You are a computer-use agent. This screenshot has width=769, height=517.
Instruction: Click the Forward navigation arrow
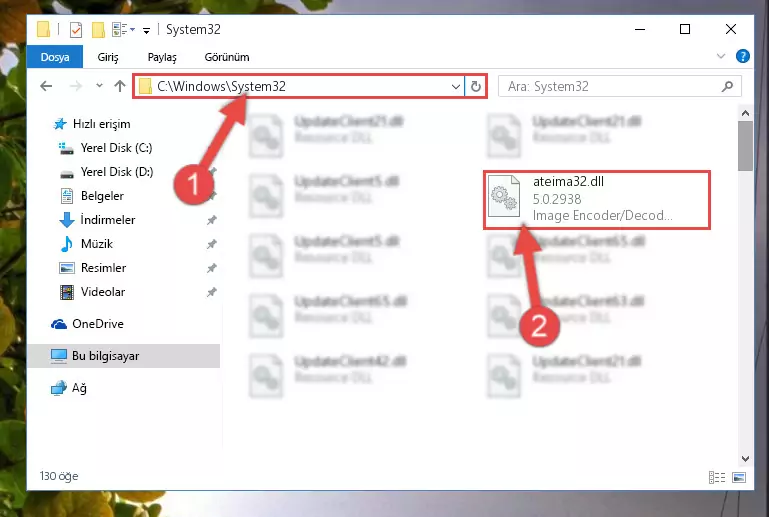tap(76, 86)
